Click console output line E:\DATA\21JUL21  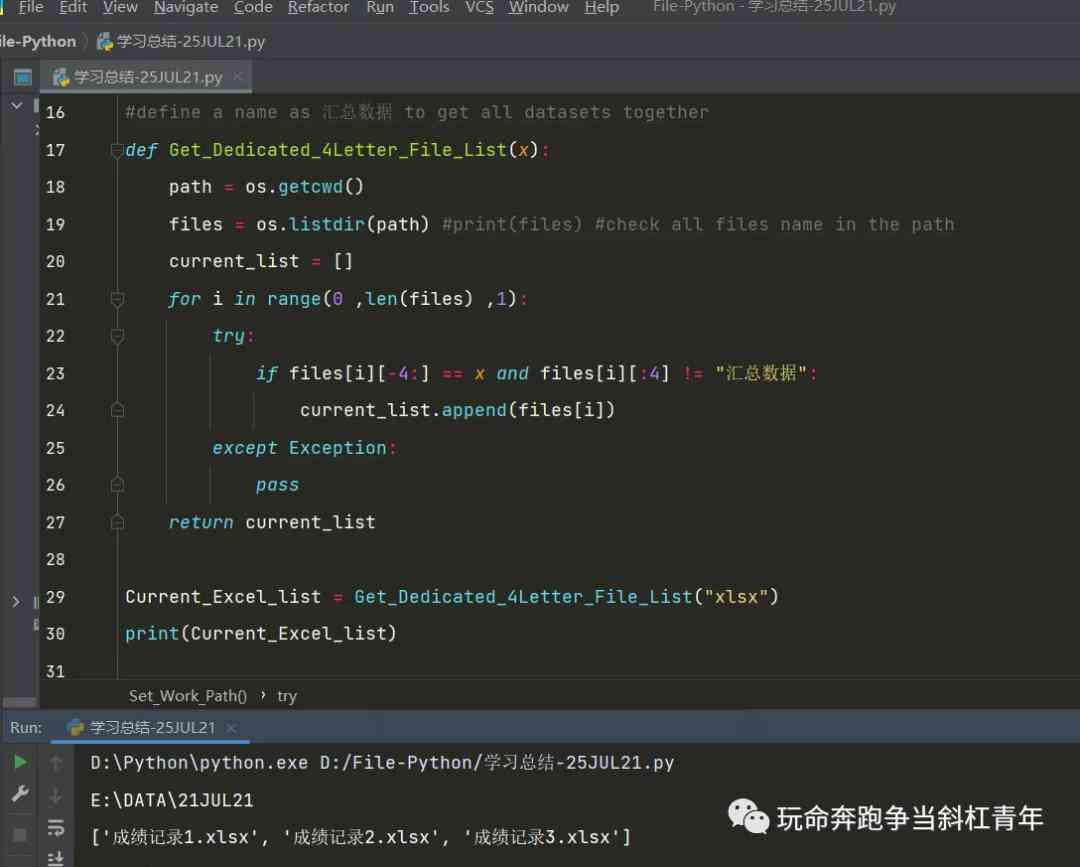coord(172,800)
